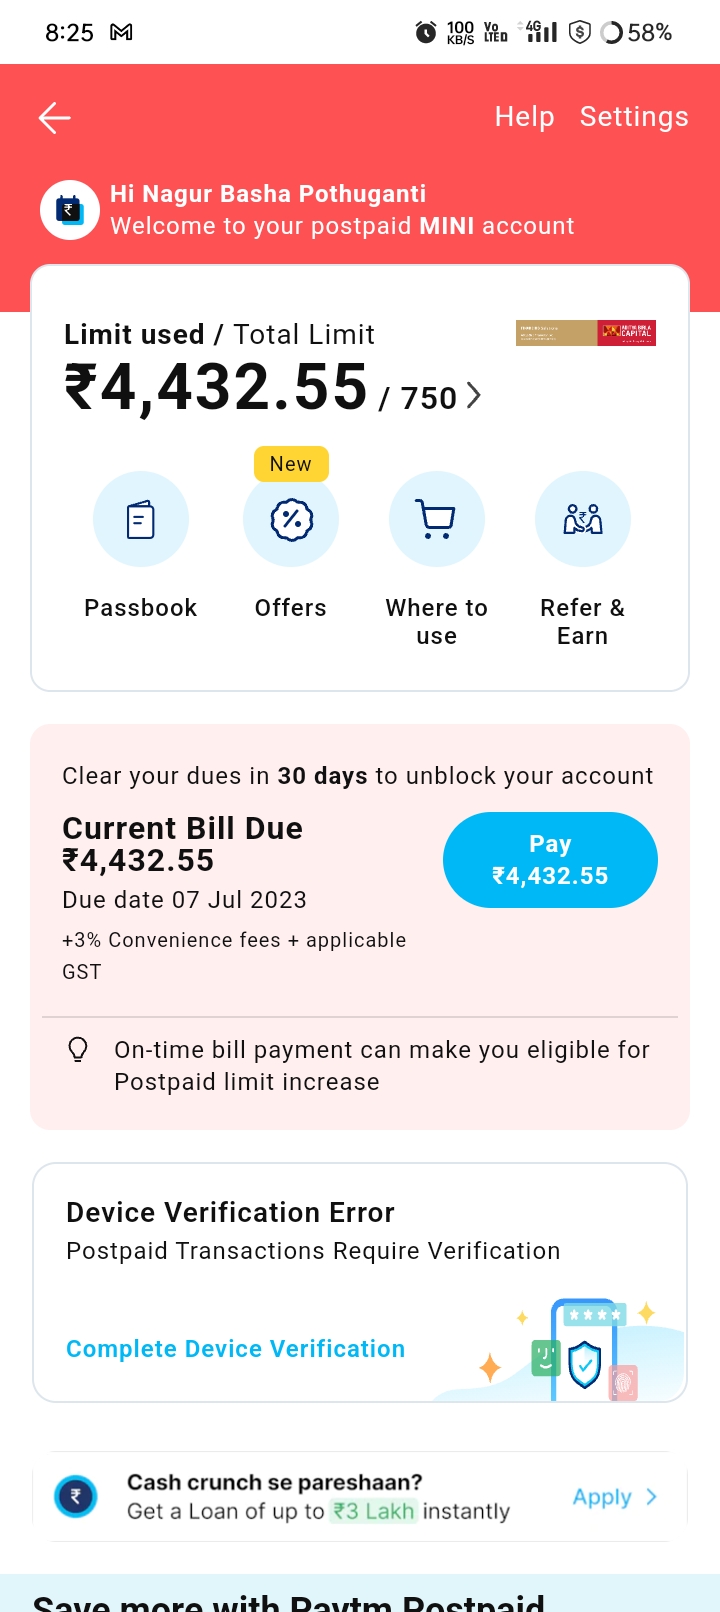The width and height of the screenshot is (720, 1612).
Task: Tap the On-time bill payment tip text
Action: 382,1066
